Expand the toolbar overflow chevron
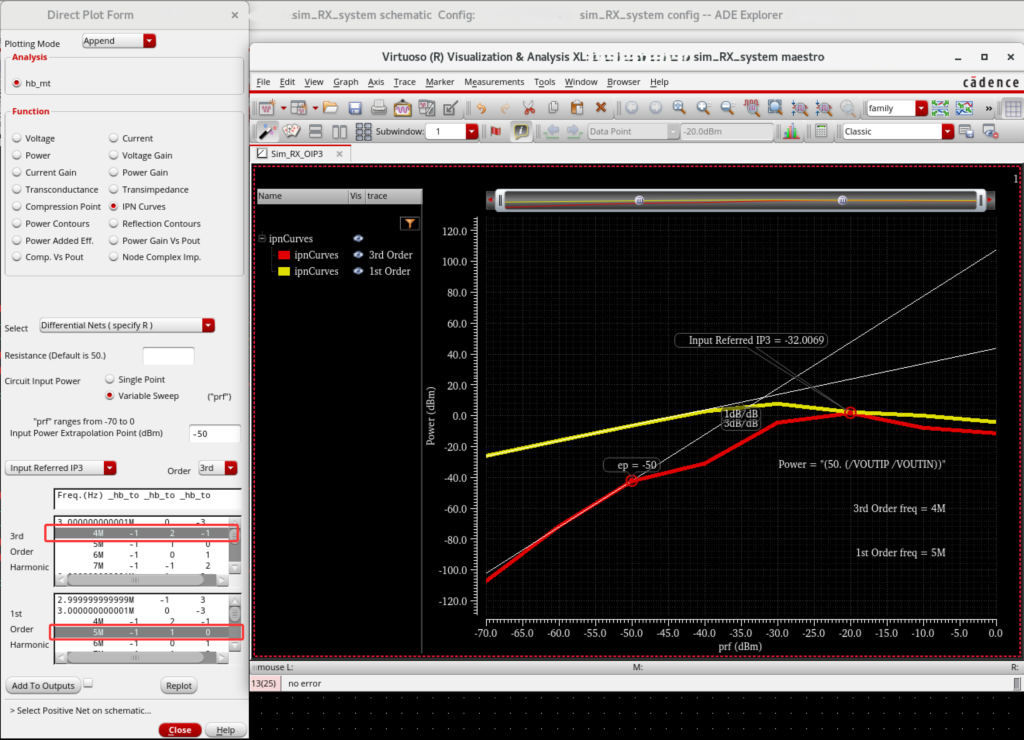This screenshot has width=1024, height=740. (989, 108)
